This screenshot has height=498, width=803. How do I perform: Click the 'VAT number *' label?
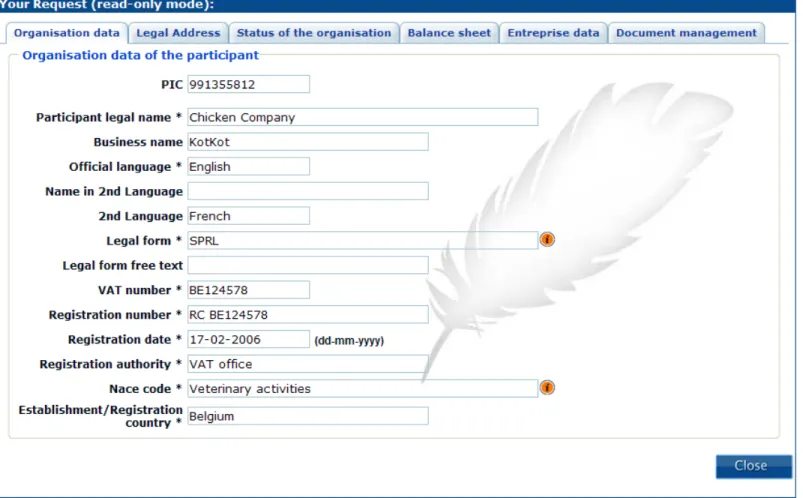[140, 290]
